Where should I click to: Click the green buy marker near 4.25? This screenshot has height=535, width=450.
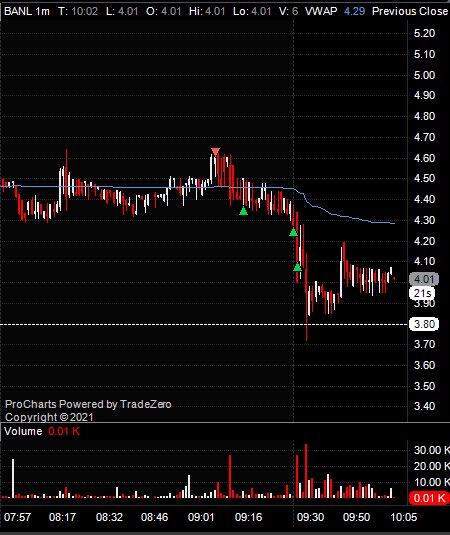[x=293, y=232]
